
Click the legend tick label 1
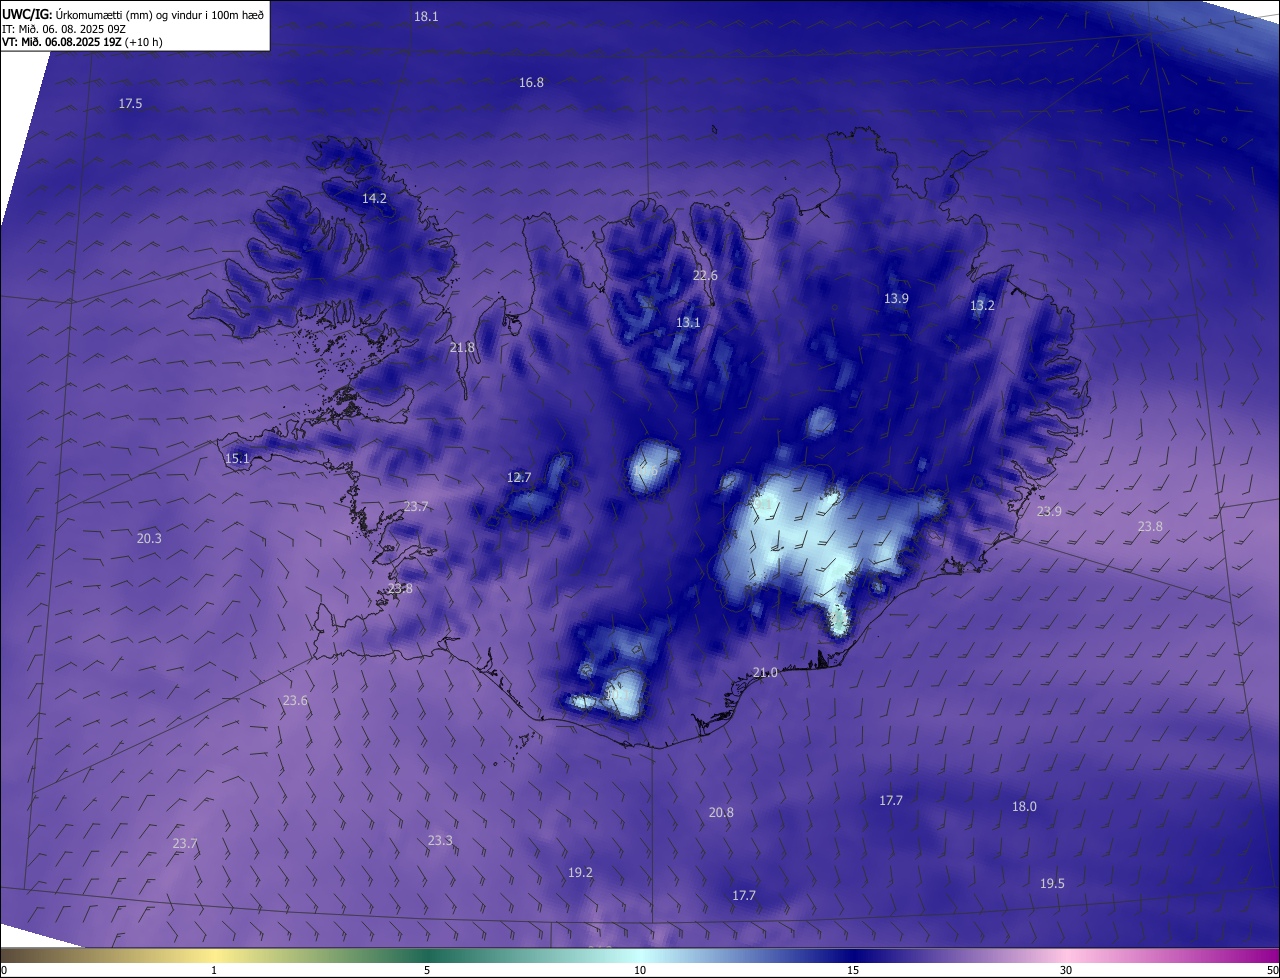click(x=214, y=971)
